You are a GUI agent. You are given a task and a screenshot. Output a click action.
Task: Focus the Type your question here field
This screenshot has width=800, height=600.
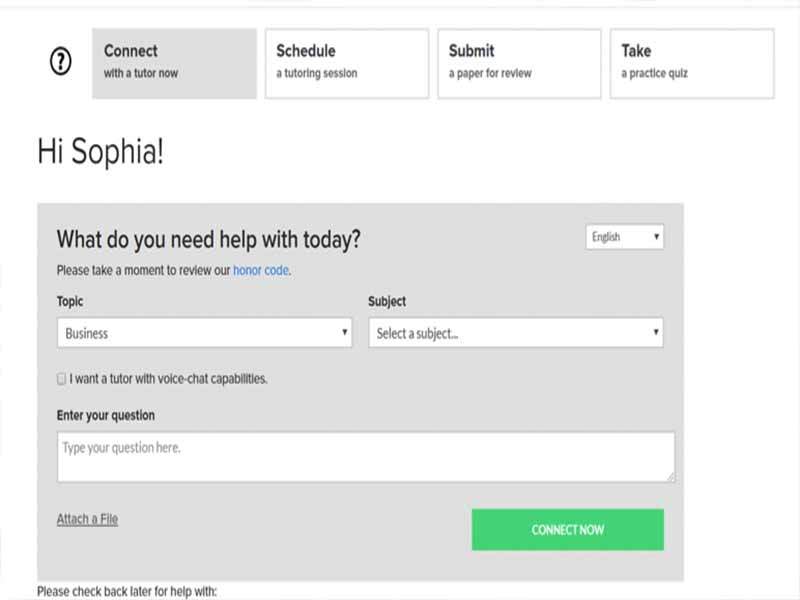click(x=365, y=456)
